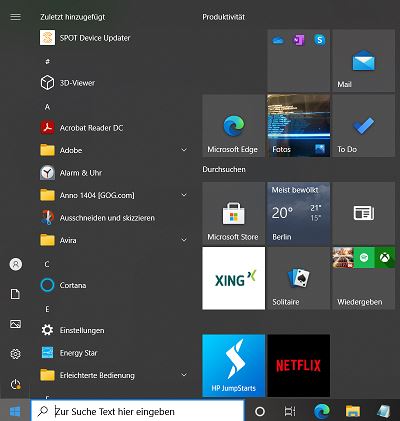Launch the Netflix tile
The width and height of the screenshot is (400, 421).
pyautogui.click(x=299, y=366)
